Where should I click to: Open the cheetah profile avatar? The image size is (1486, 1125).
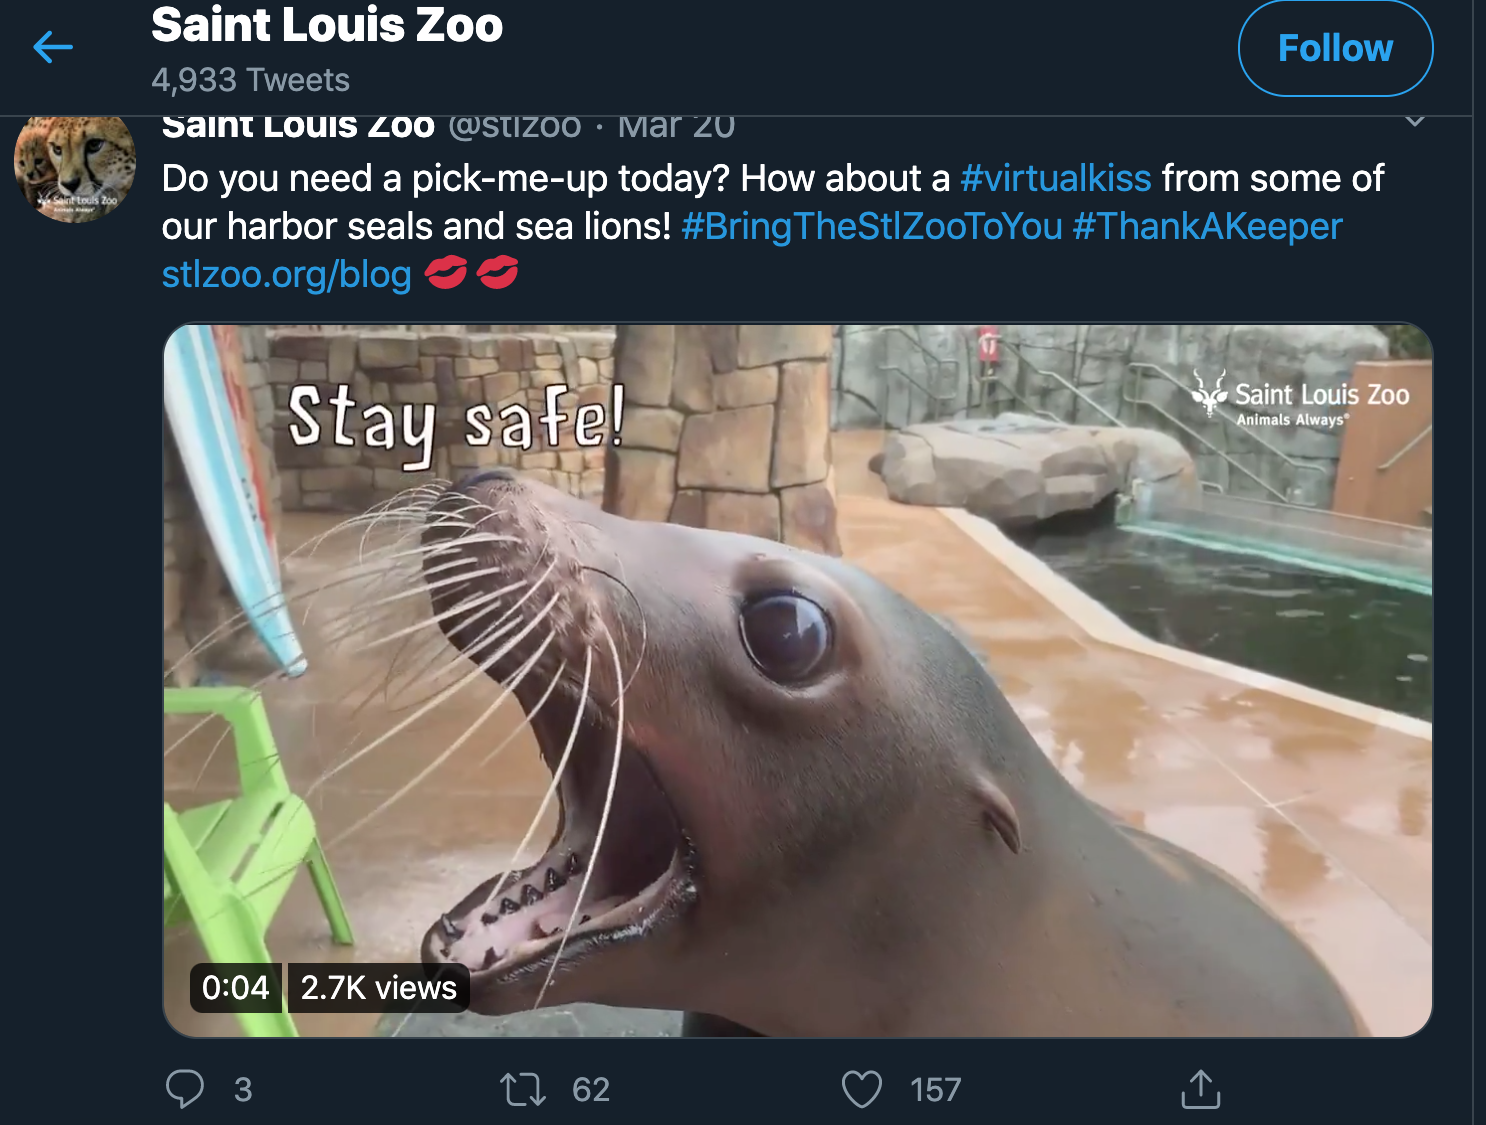pos(75,168)
